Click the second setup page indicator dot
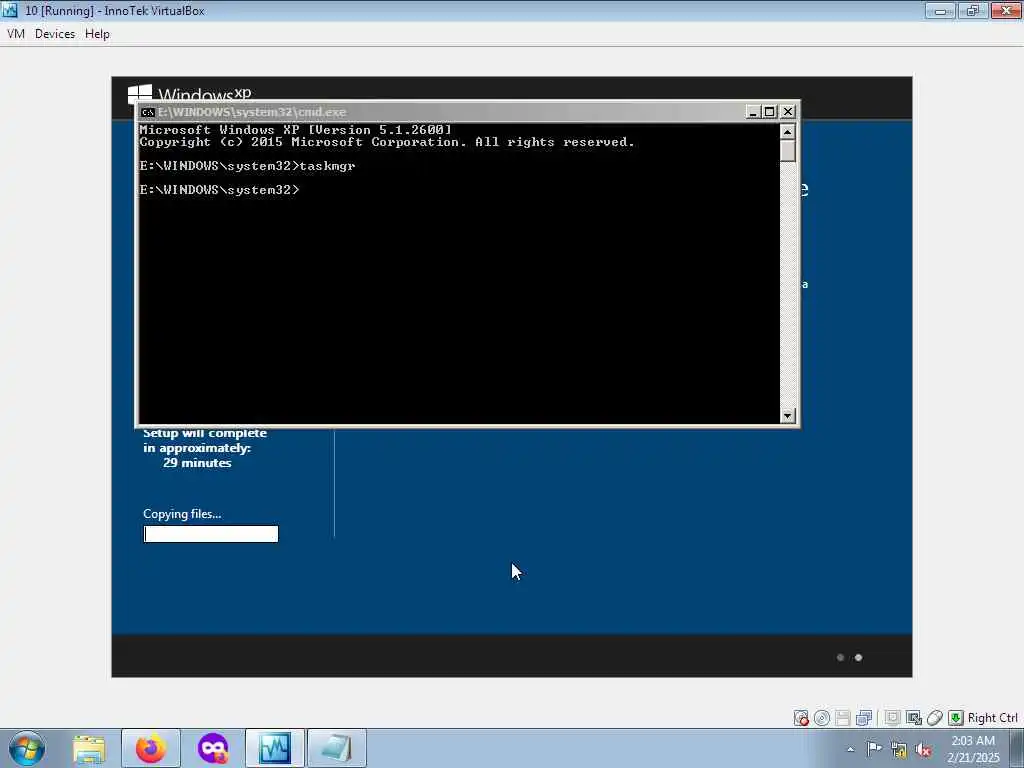 click(x=859, y=658)
